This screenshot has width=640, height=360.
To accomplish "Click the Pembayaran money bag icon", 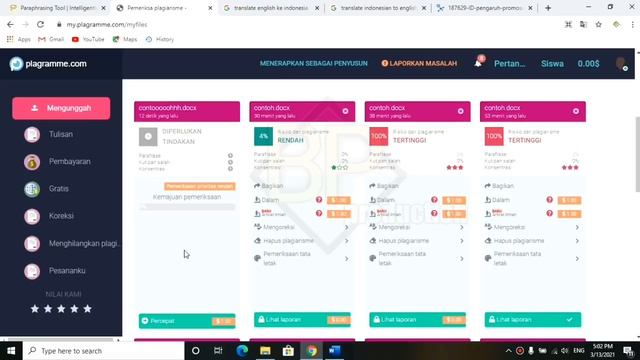I will coord(32,162).
